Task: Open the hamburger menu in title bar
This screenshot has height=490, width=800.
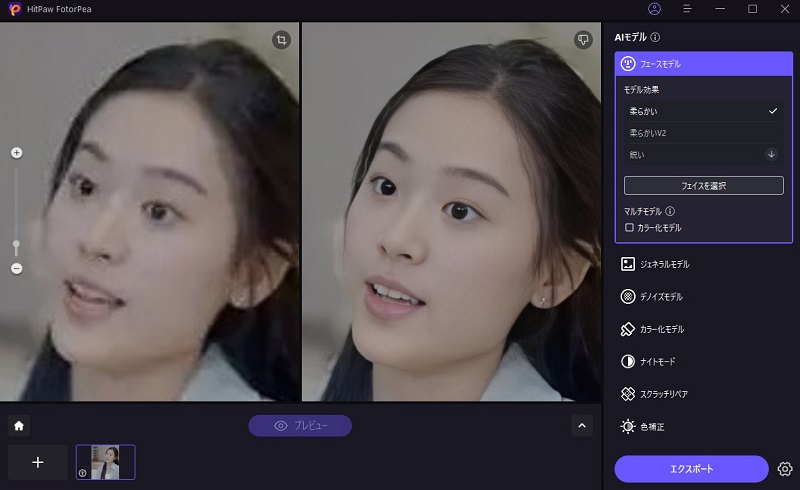Action: [687, 9]
